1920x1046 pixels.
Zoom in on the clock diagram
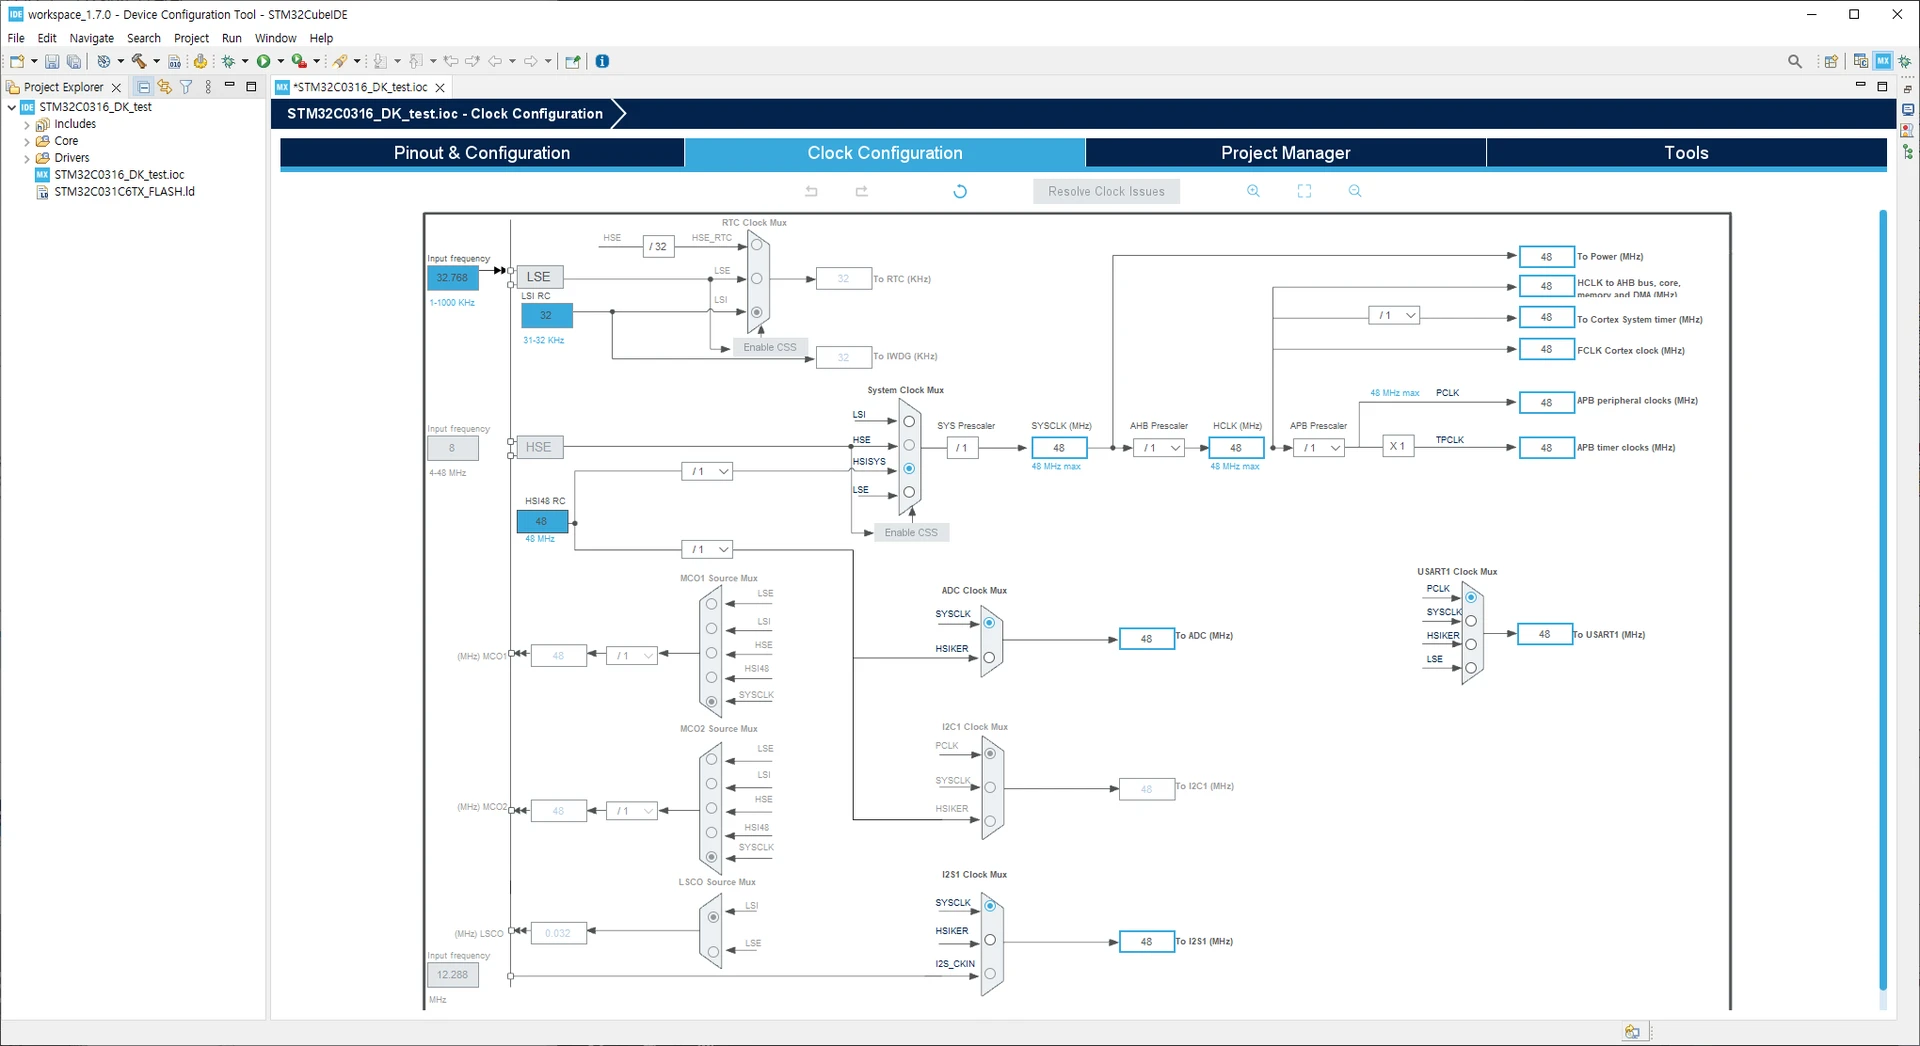pyautogui.click(x=1253, y=191)
